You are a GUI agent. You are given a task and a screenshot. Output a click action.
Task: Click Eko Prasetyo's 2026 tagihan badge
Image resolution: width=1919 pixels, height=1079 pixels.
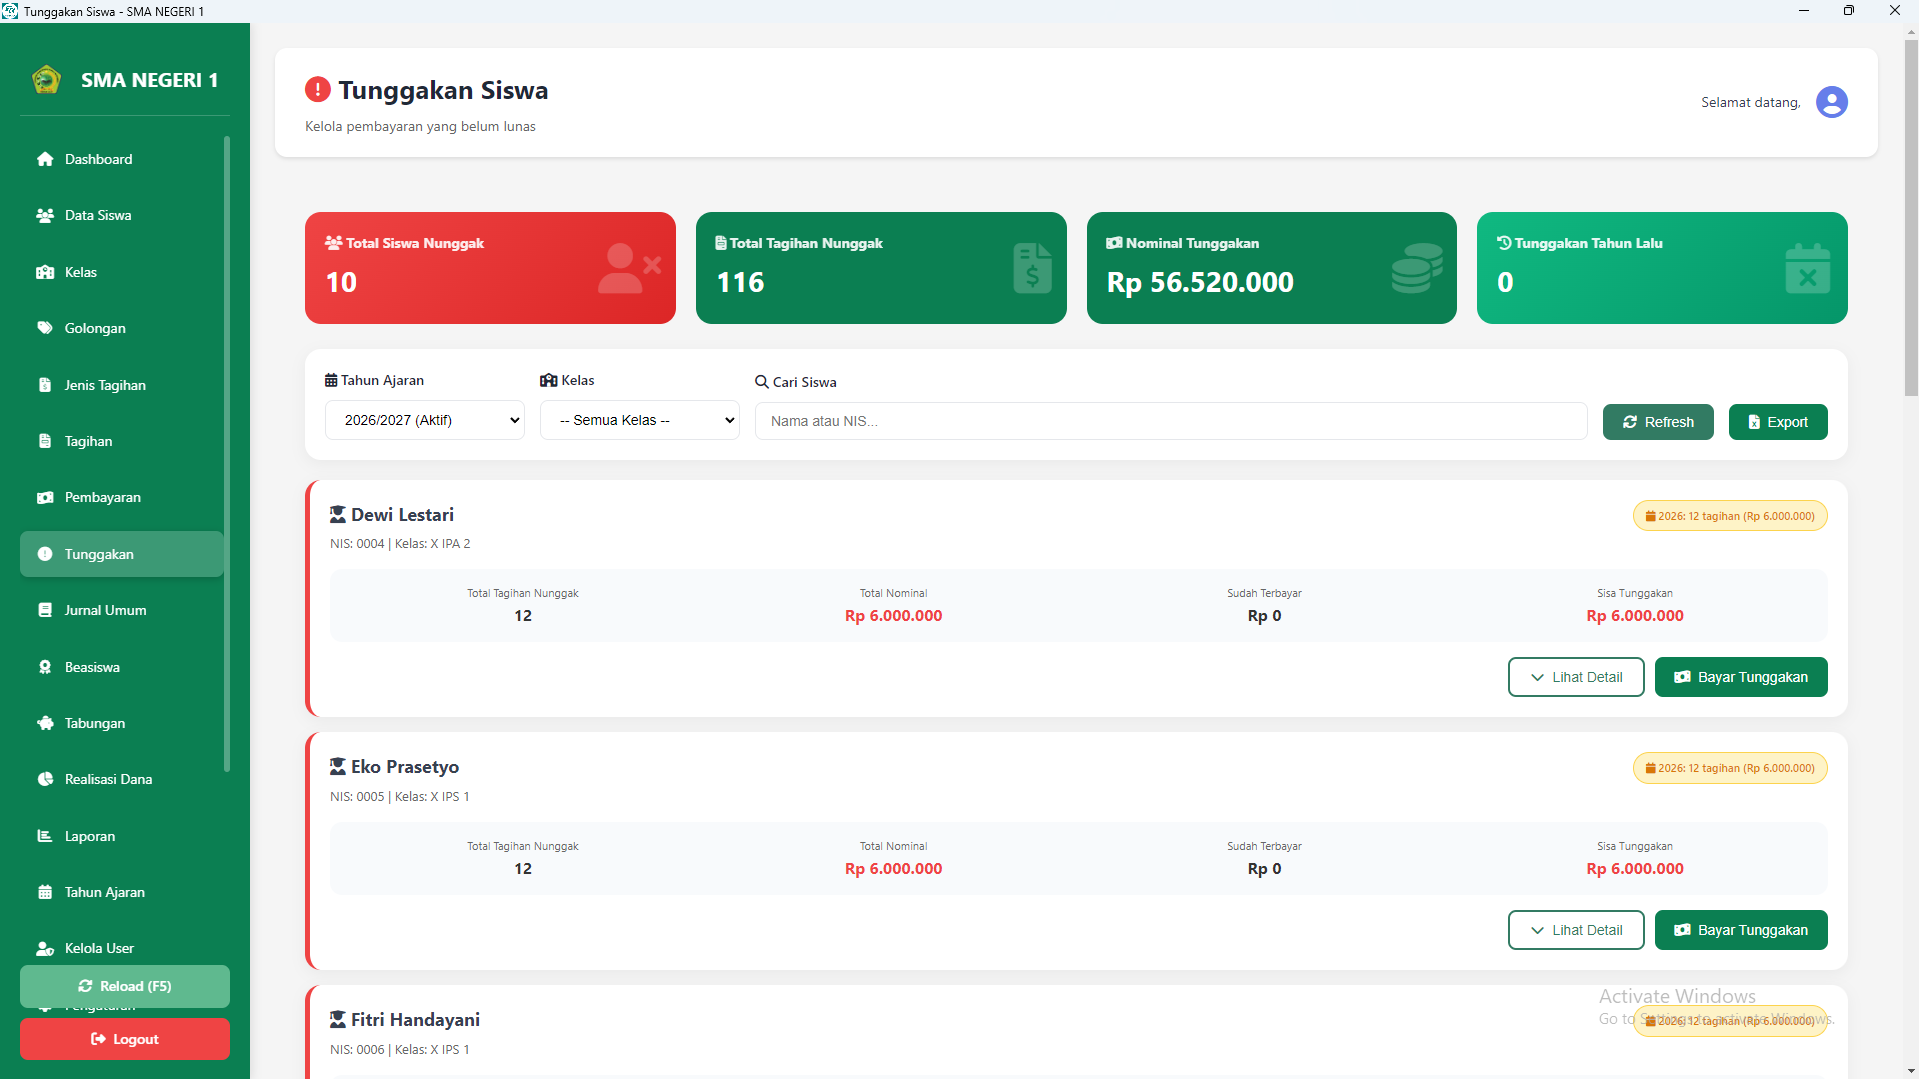tap(1730, 768)
